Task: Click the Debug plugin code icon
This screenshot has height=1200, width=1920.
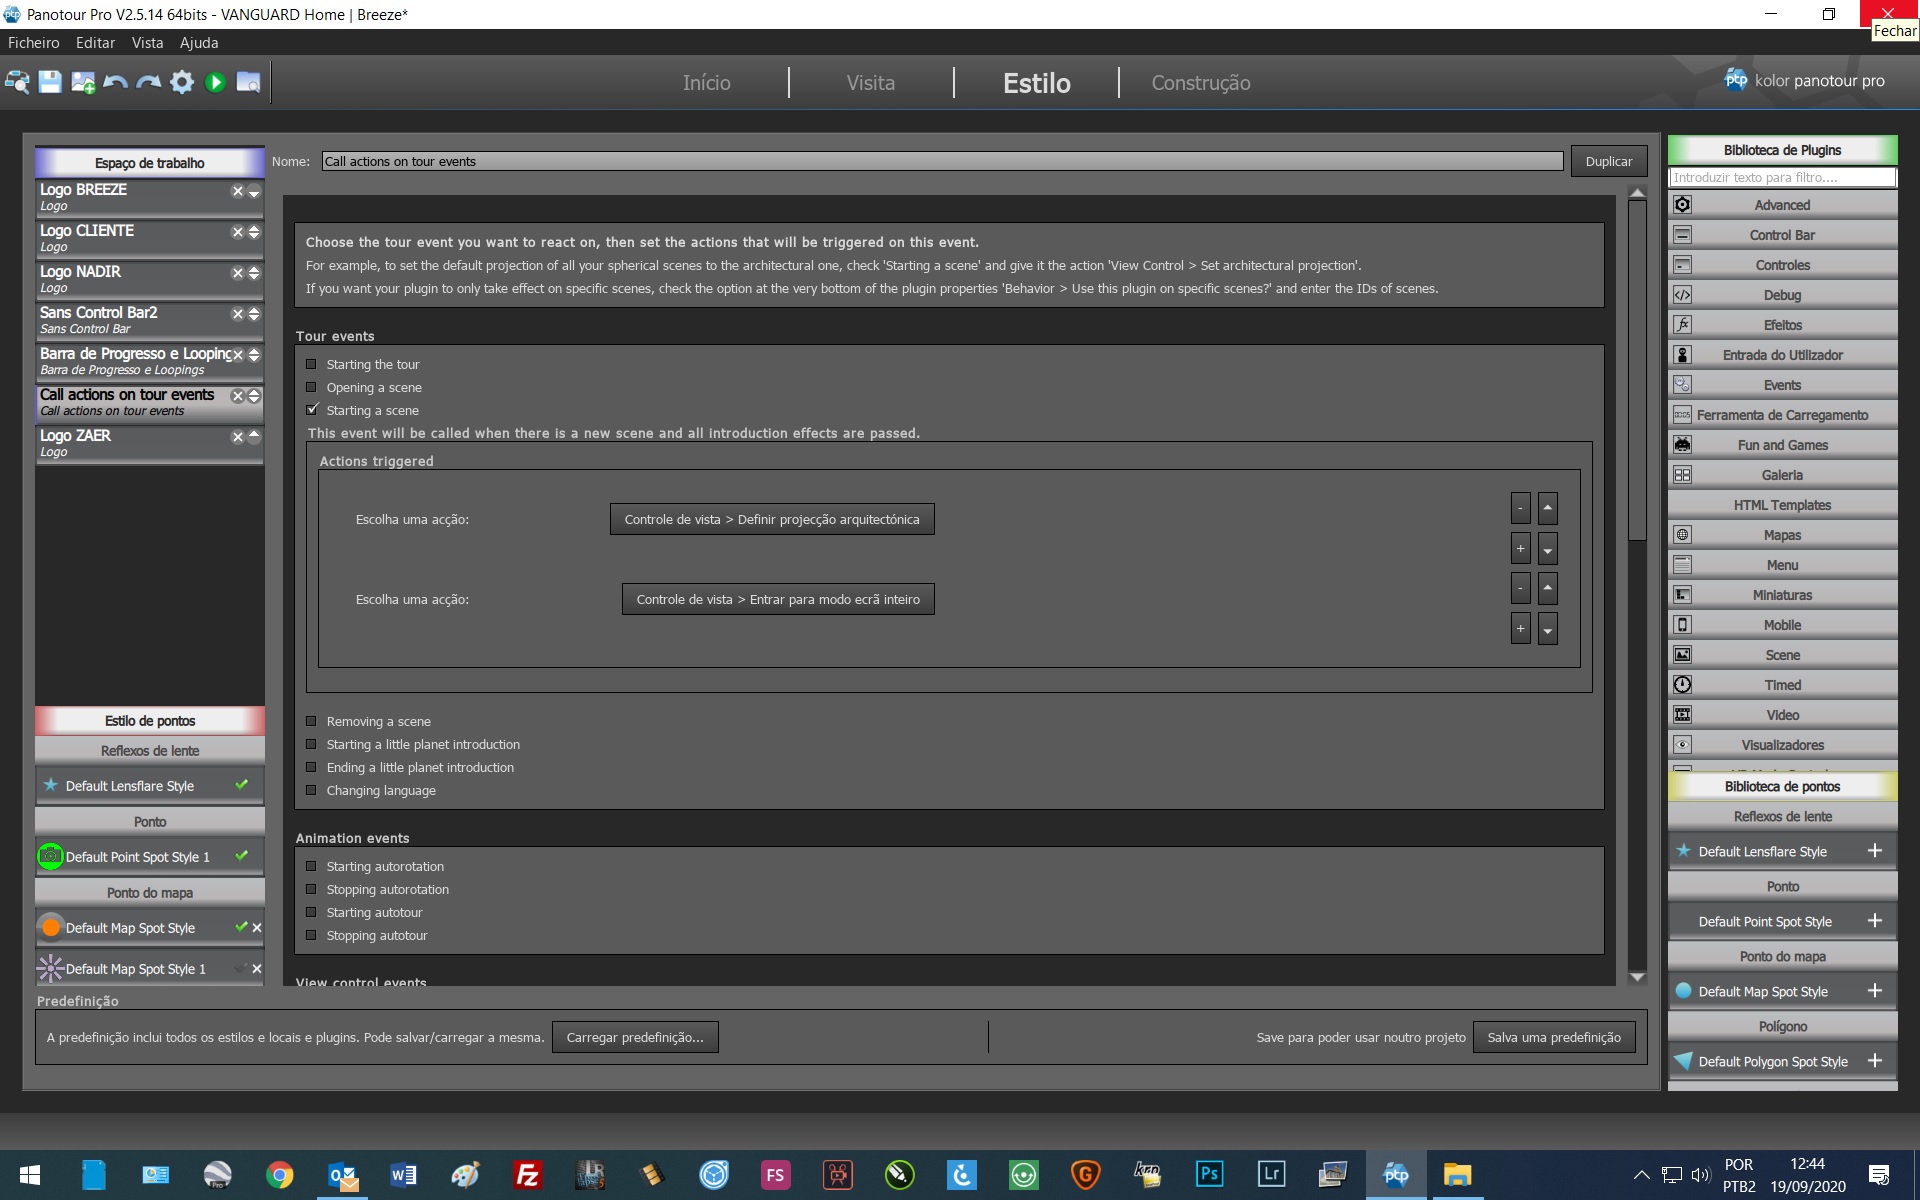Action: point(1683,295)
